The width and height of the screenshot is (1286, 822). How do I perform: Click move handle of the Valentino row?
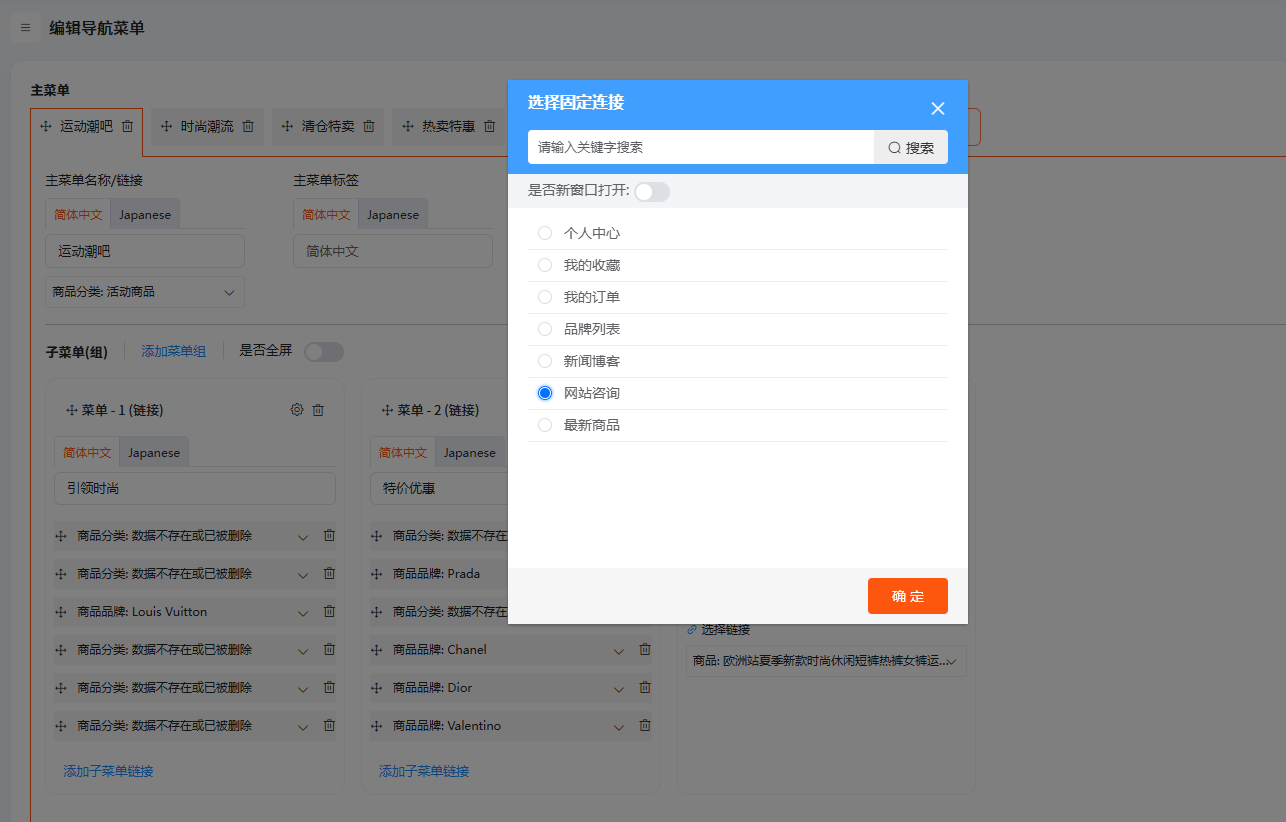point(377,726)
